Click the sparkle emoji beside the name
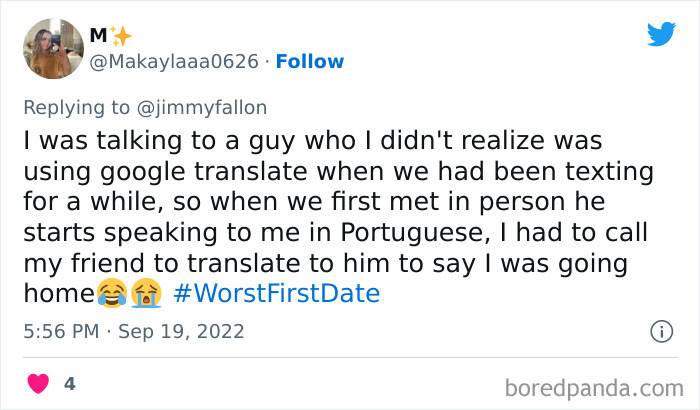700x410 pixels. click(x=121, y=36)
